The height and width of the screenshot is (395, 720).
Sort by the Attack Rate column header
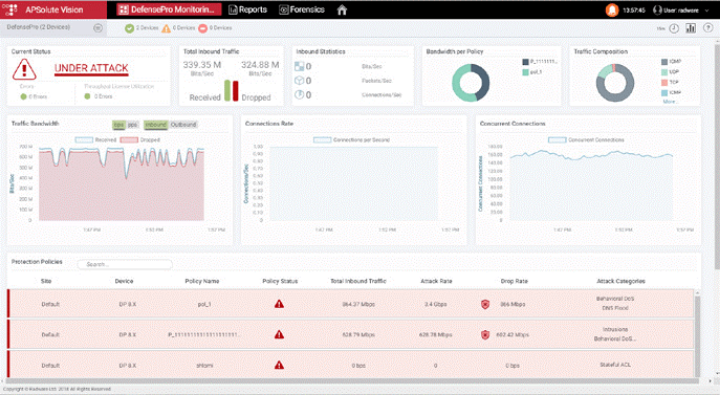pyautogui.click(x=436, y=281)
